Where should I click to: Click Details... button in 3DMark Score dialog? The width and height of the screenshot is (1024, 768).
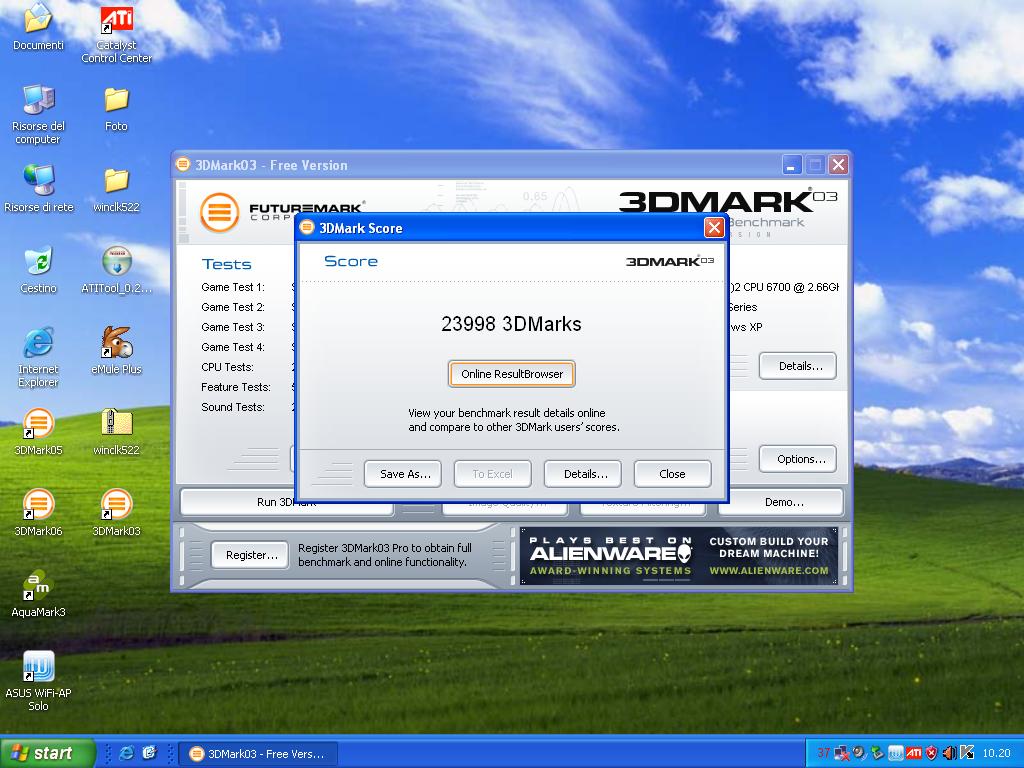[x=582, y=474]
